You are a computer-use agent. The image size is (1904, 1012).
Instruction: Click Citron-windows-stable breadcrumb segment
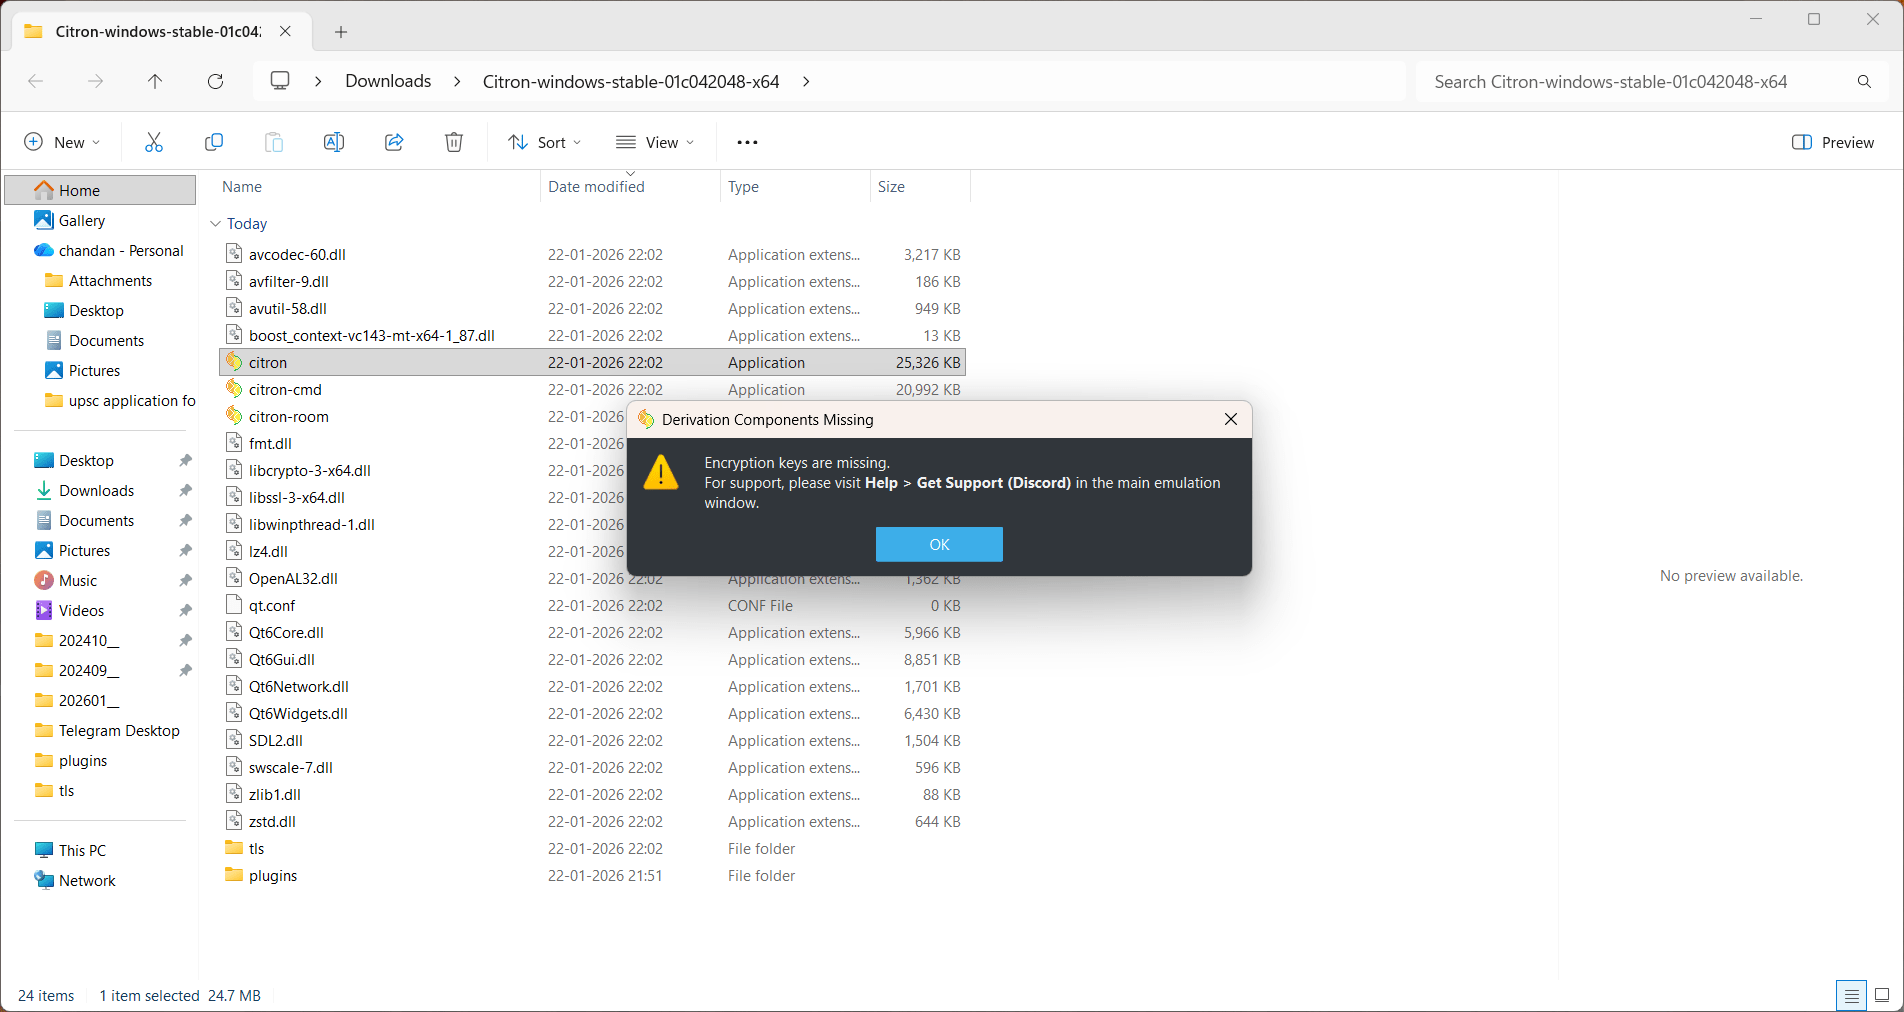coord(631,81)
